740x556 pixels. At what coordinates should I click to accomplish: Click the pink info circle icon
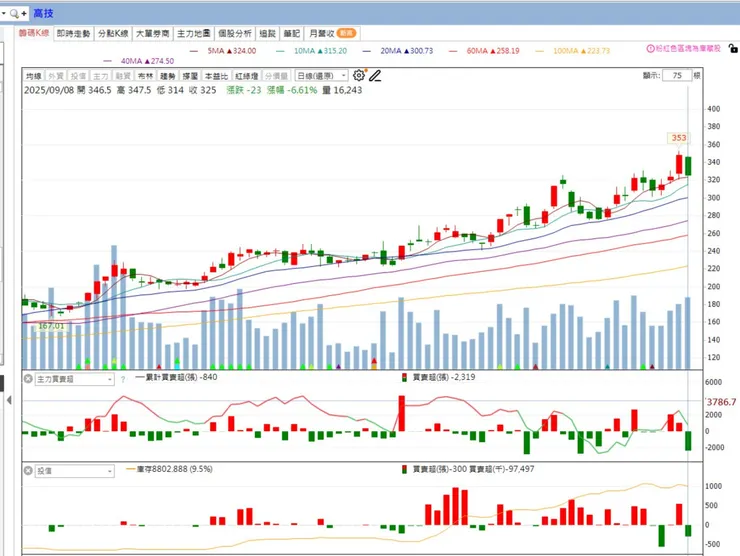(x=650, y=49)
